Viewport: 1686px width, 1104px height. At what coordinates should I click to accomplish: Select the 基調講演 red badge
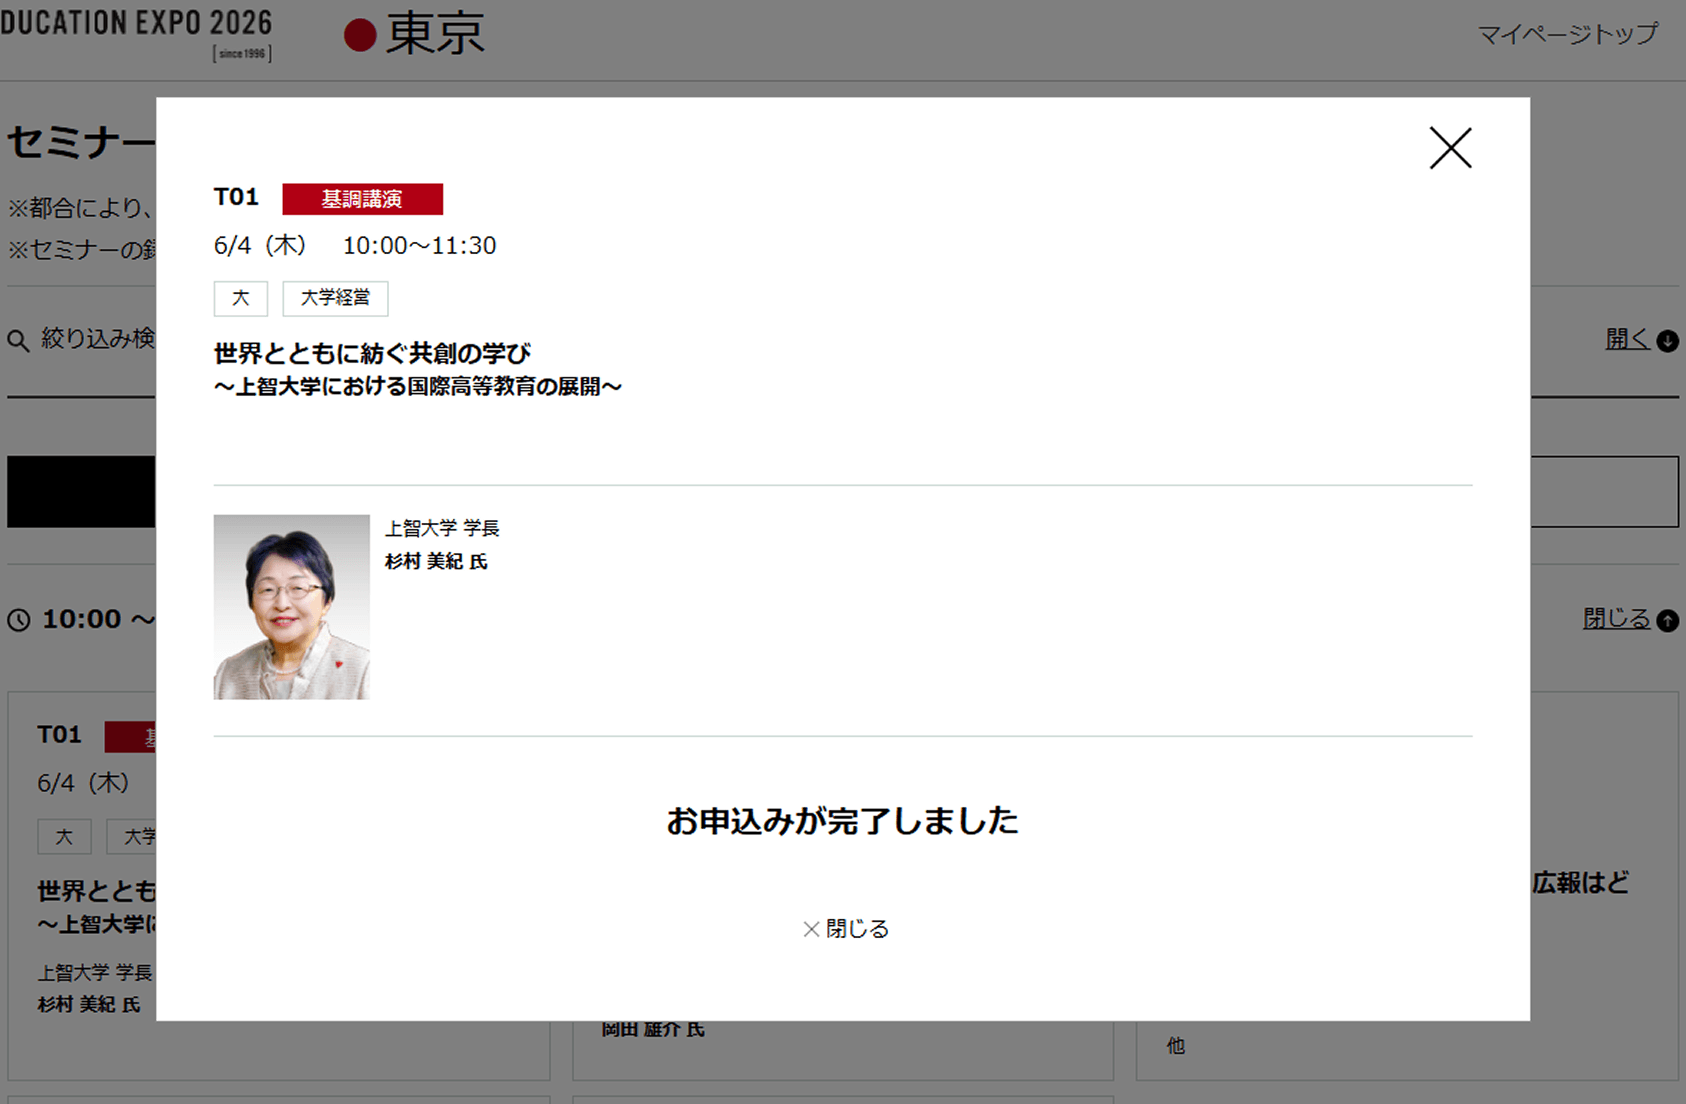click(361, 198)
